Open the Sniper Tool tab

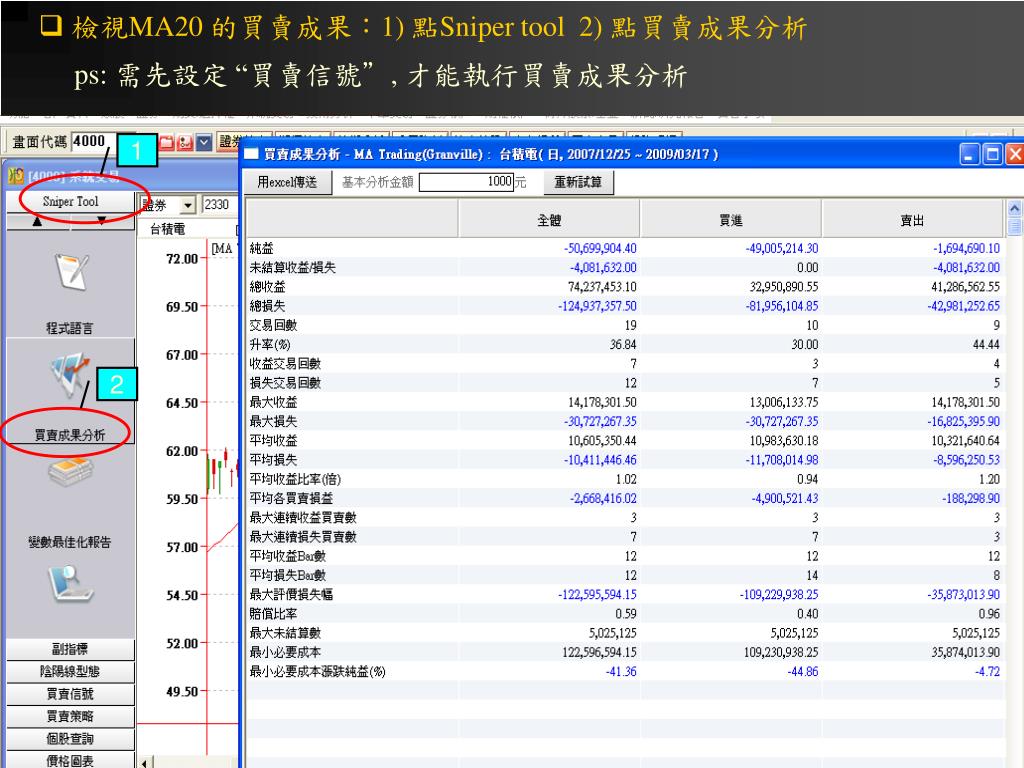70,201
